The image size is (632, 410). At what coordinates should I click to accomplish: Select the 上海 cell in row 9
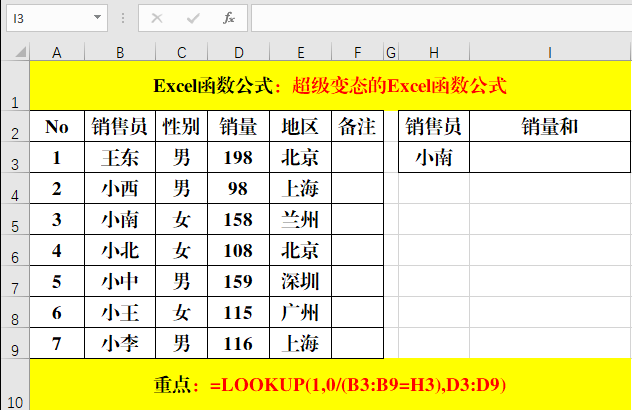click(301, 343)
